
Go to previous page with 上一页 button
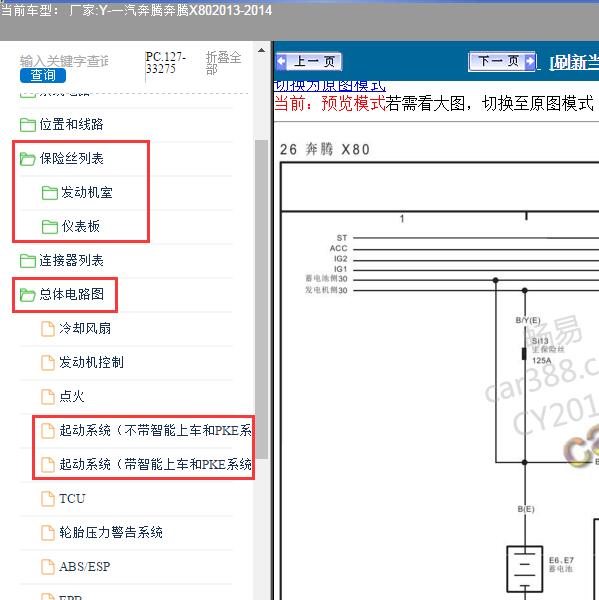pos(308,61)
